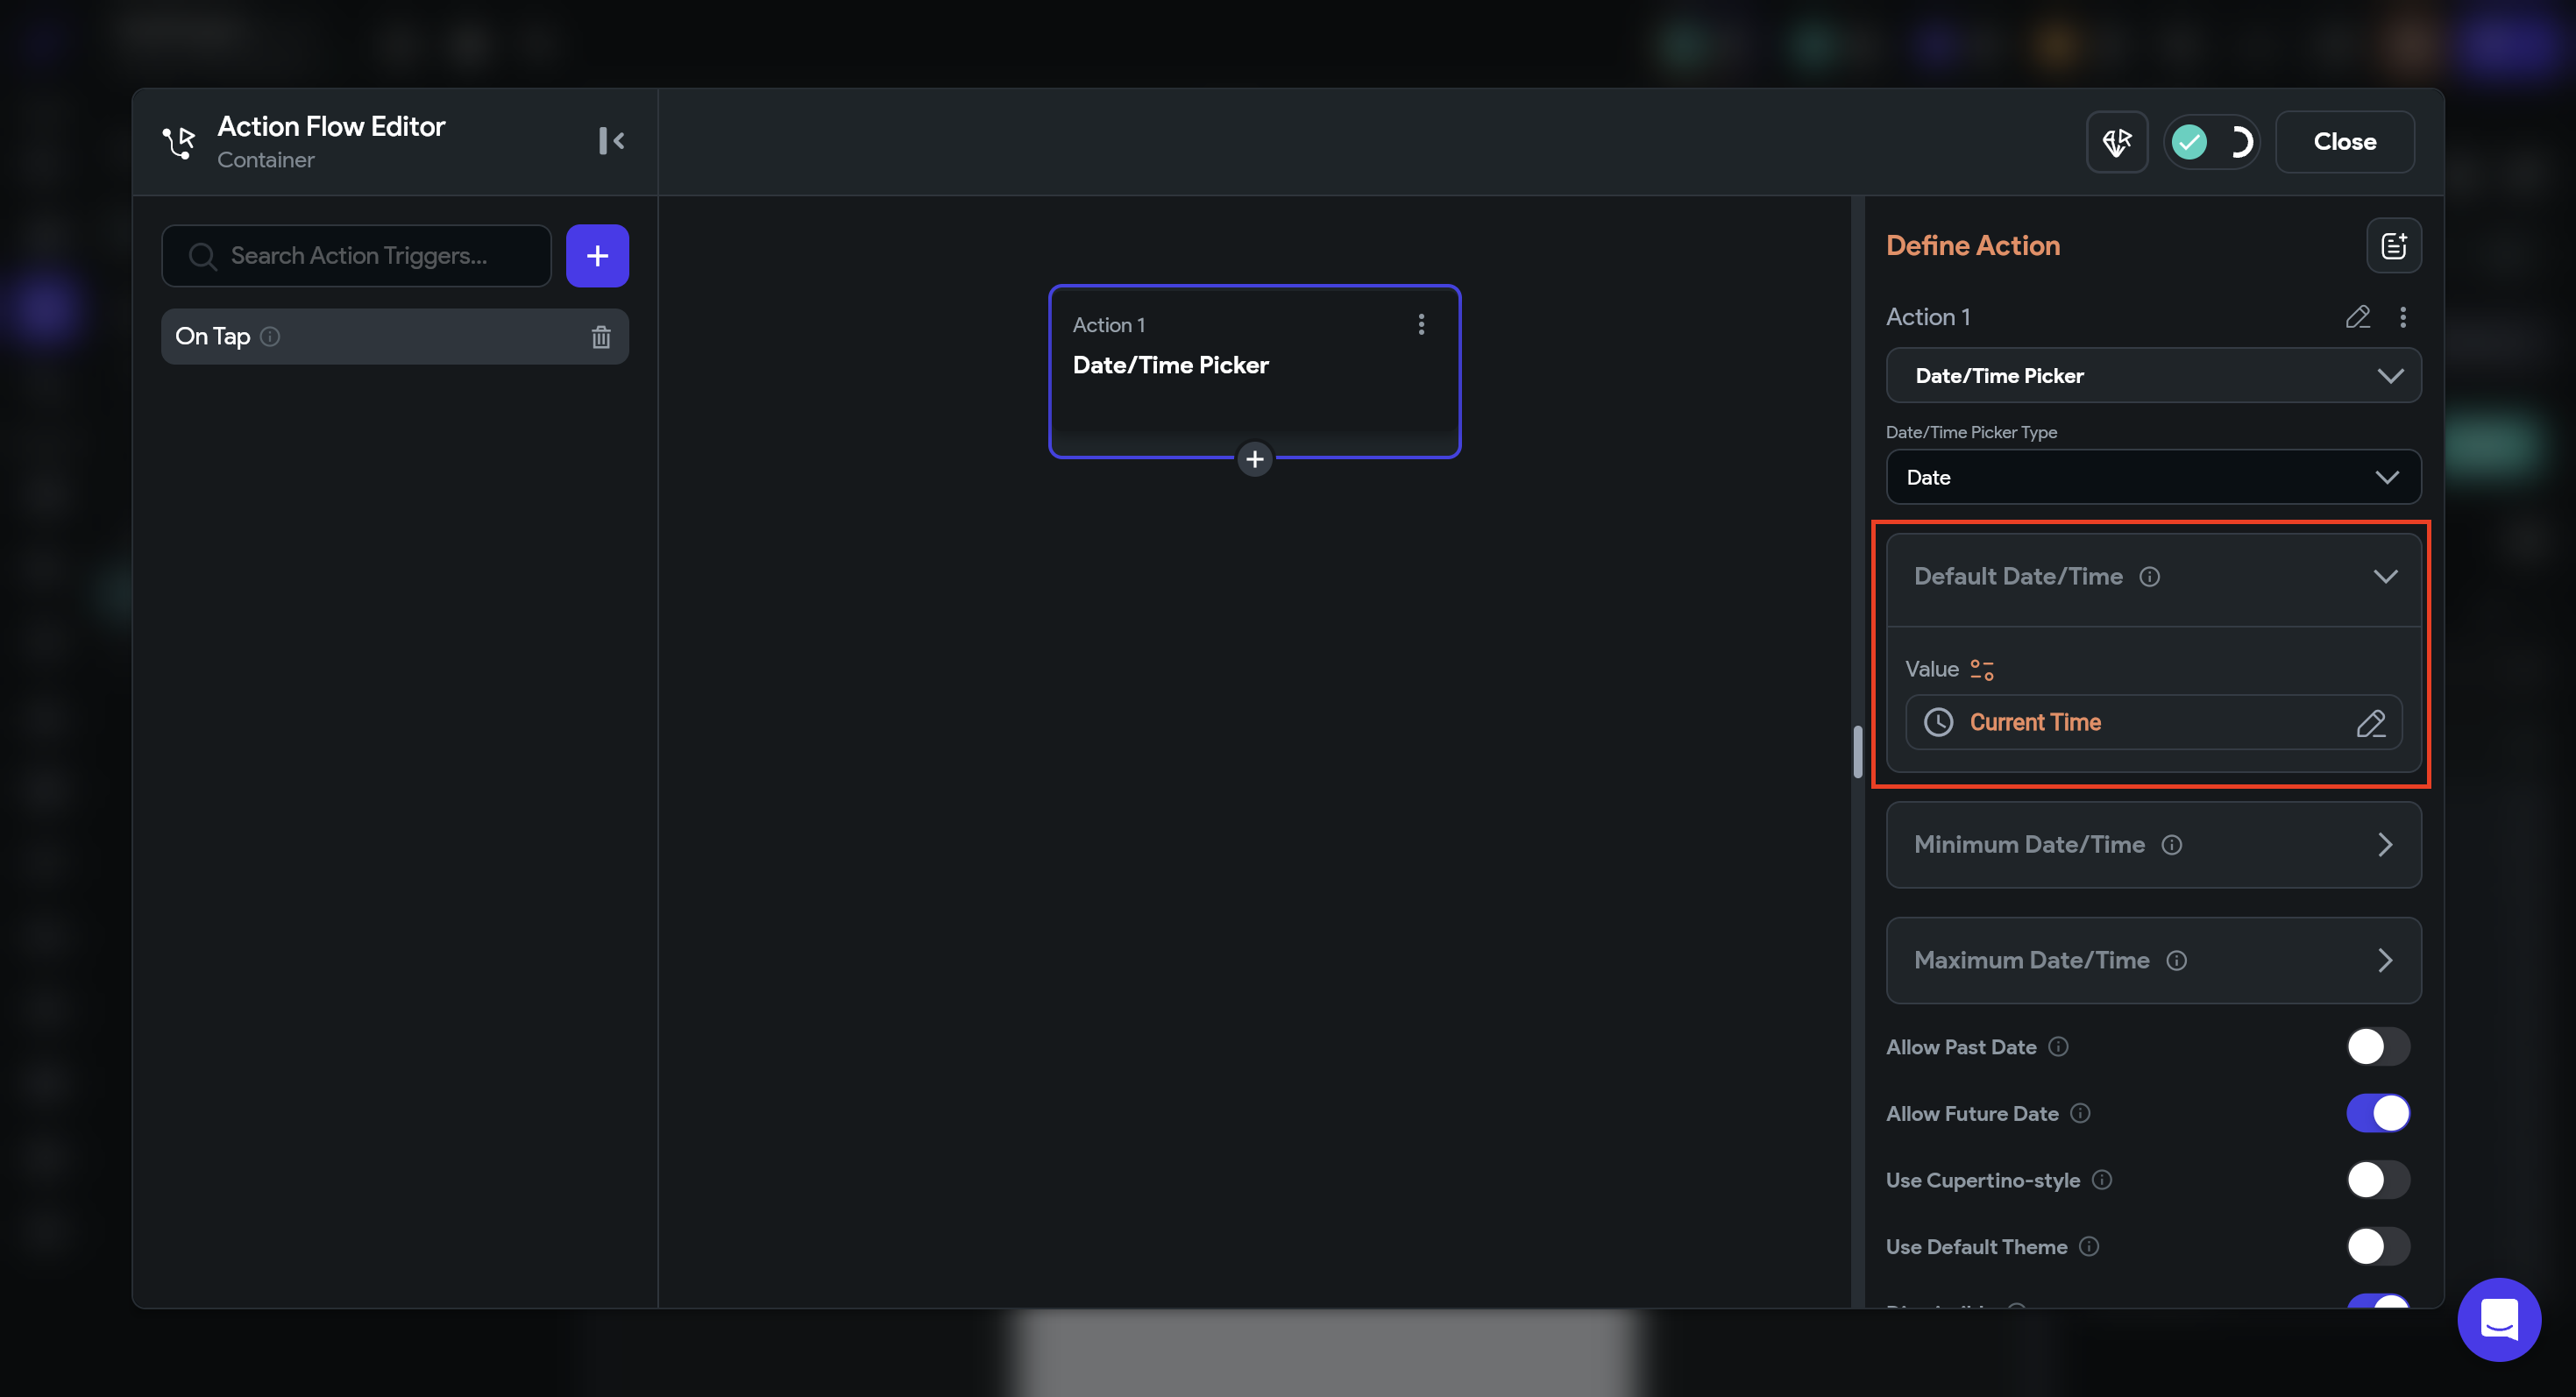Expand the Maximum Date/Time section
The width and height of the screenshot is (2576, 1397).
coord(2152,960)
